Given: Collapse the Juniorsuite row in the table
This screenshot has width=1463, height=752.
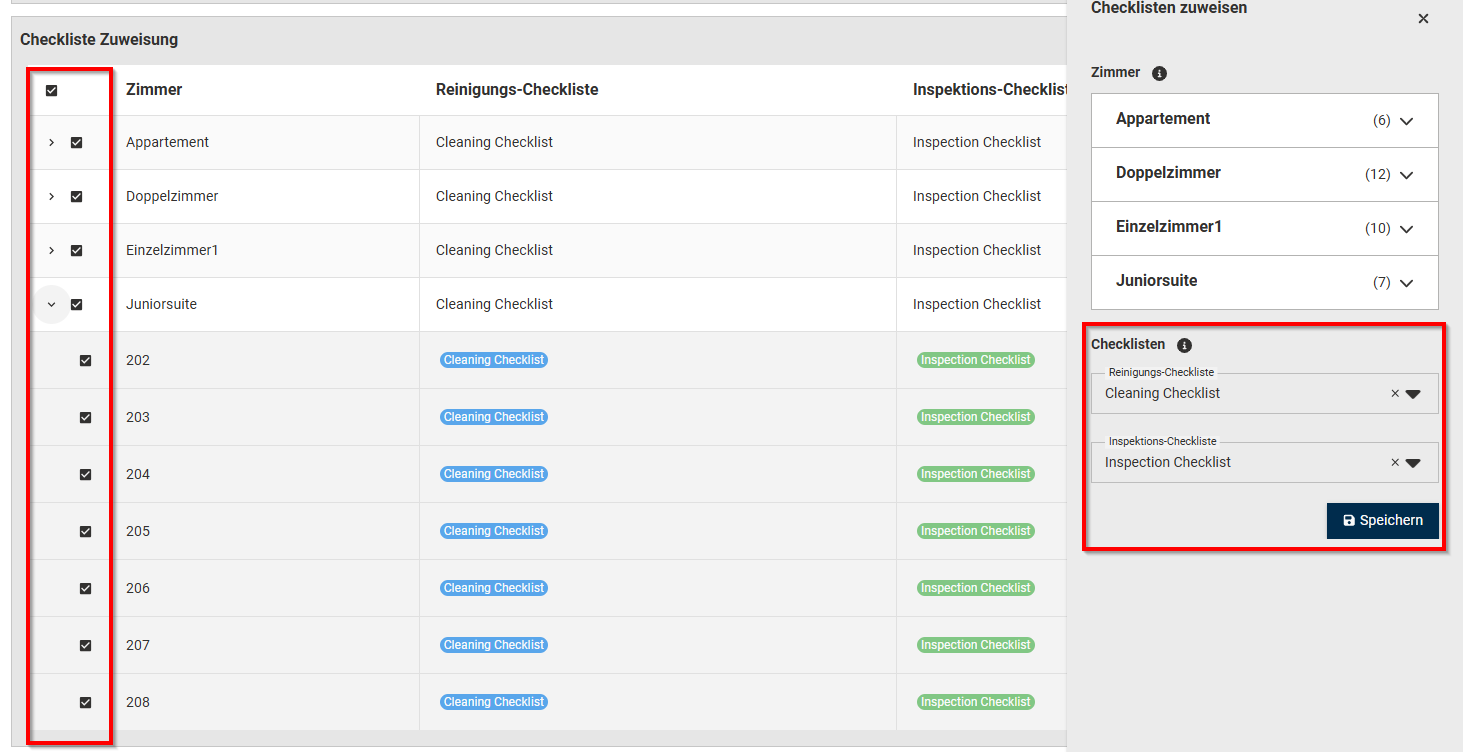Looking at the screenshot, I should 52,305.
